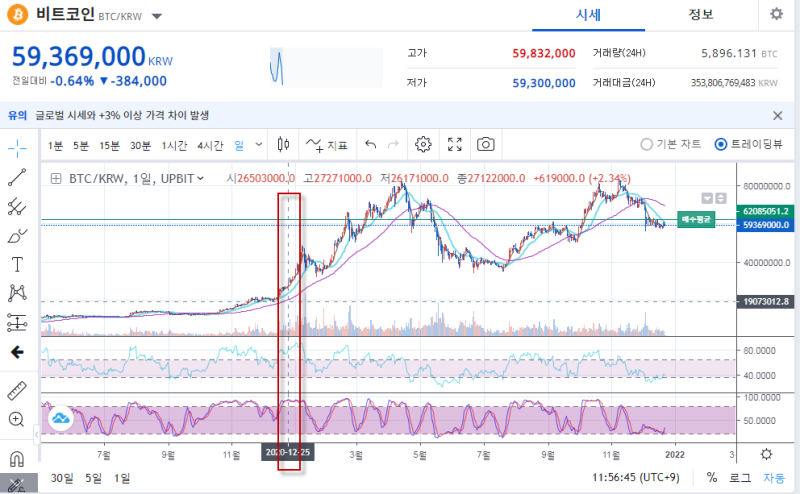Viewport: 800px width, 494px height.
Task: Open candlestick chart style selector
Action: [283, 145]
